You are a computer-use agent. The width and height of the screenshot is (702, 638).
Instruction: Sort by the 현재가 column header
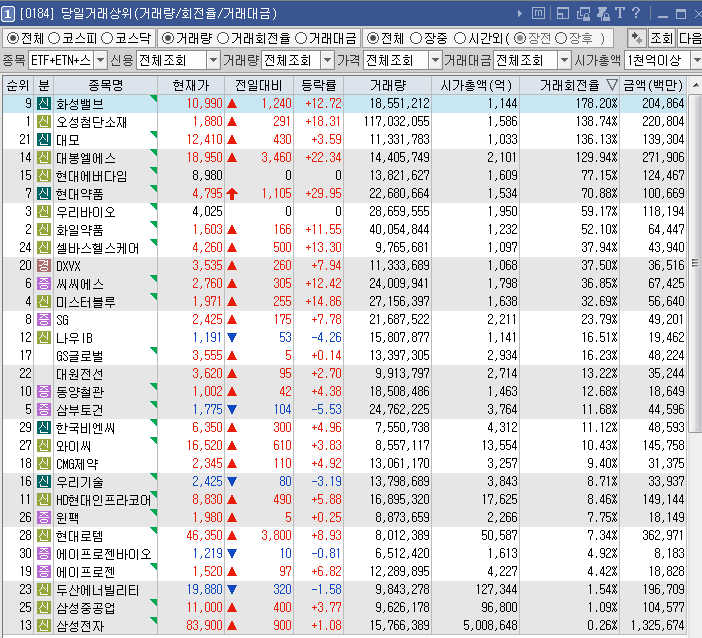(x=191, y=85)
